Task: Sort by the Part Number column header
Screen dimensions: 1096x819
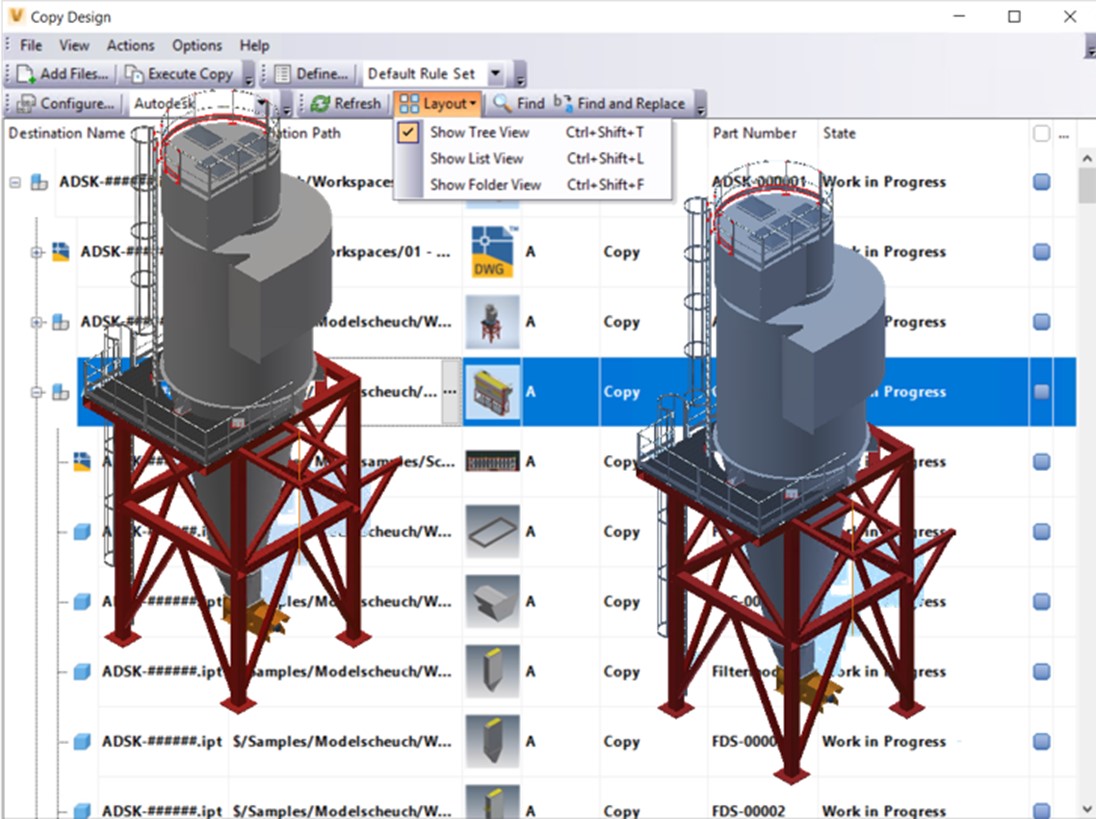Action: (x=754, y=133)
